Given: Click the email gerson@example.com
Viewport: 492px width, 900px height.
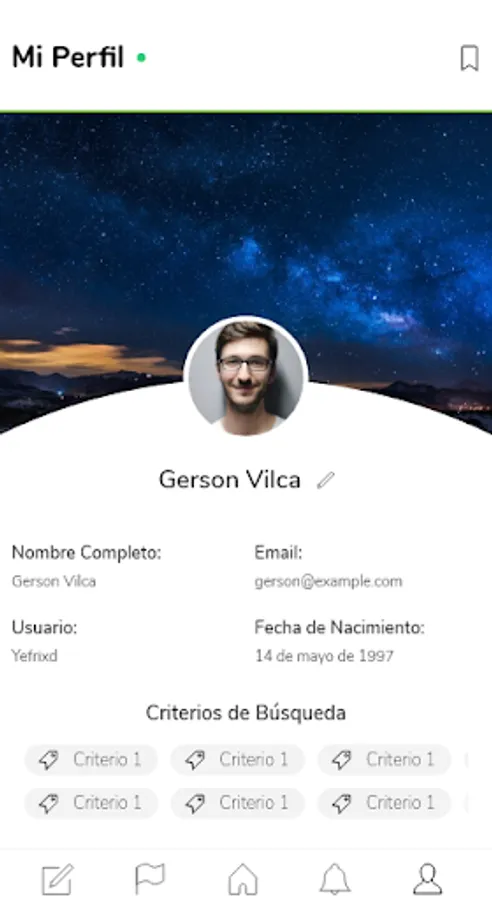Looking at the screenshot, I should tap(328, 581).
